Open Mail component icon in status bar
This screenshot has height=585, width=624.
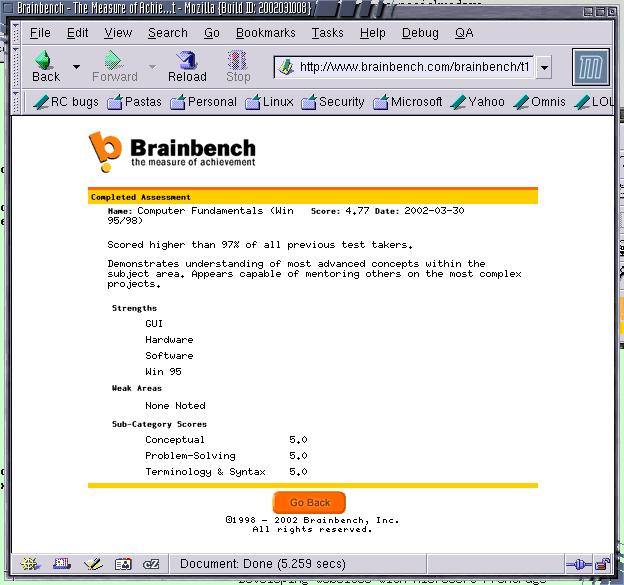coord(62,564)
